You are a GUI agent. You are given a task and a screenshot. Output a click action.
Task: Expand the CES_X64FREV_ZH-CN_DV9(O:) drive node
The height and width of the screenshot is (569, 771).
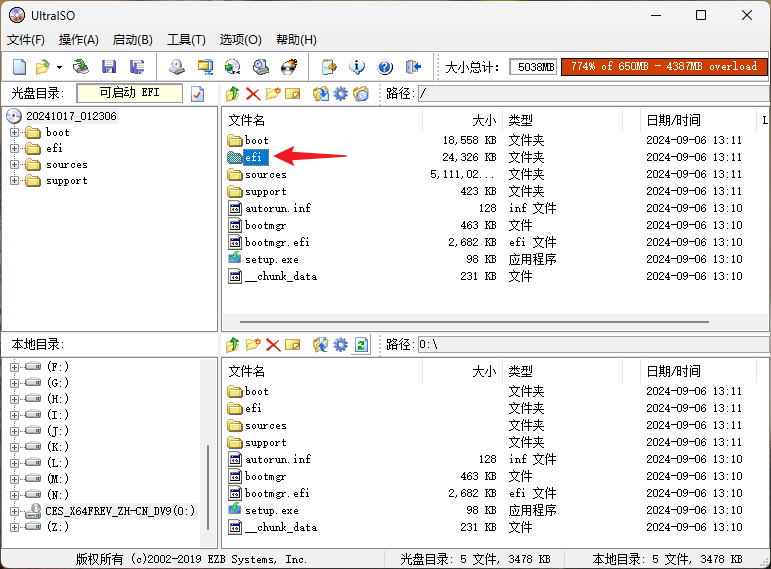point(14,511)
